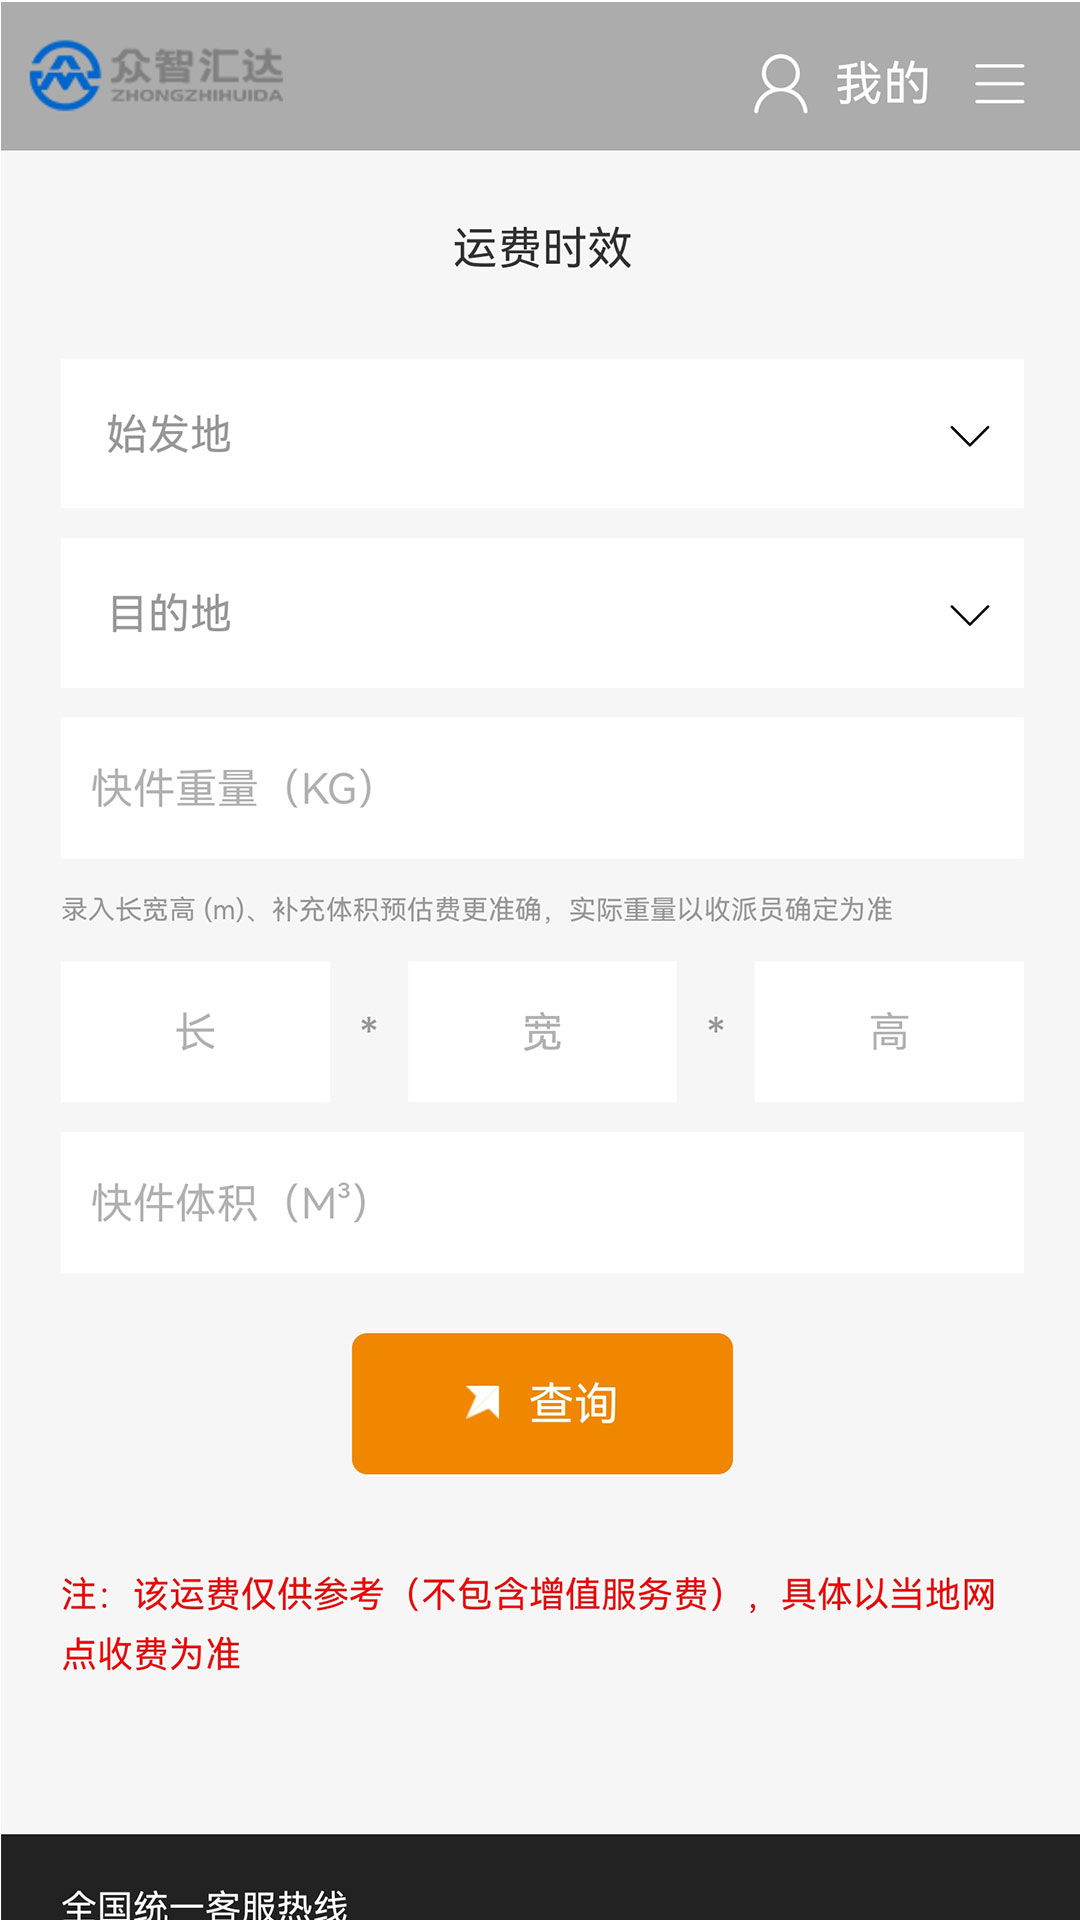Click the arrow icon on the 查询 button
Viewport: 1080px width, 1920px height.
point(483,1402)
